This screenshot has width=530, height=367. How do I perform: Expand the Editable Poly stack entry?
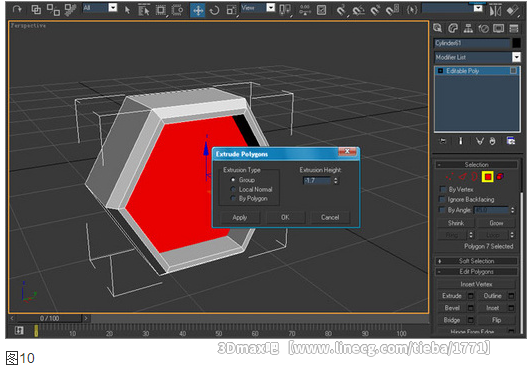(440, 71)
